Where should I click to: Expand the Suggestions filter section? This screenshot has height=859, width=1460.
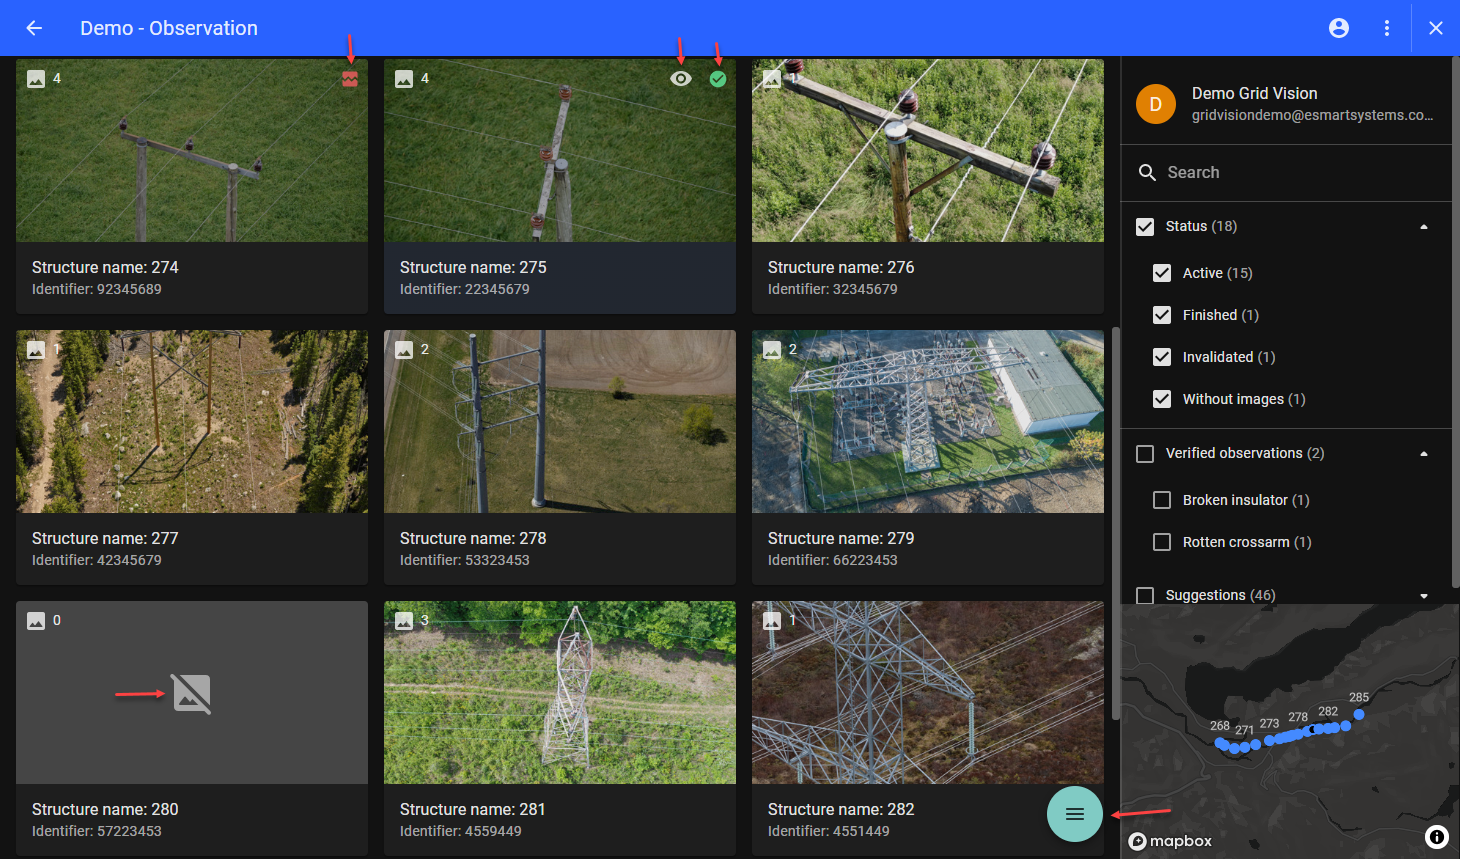click(1424, 596)
